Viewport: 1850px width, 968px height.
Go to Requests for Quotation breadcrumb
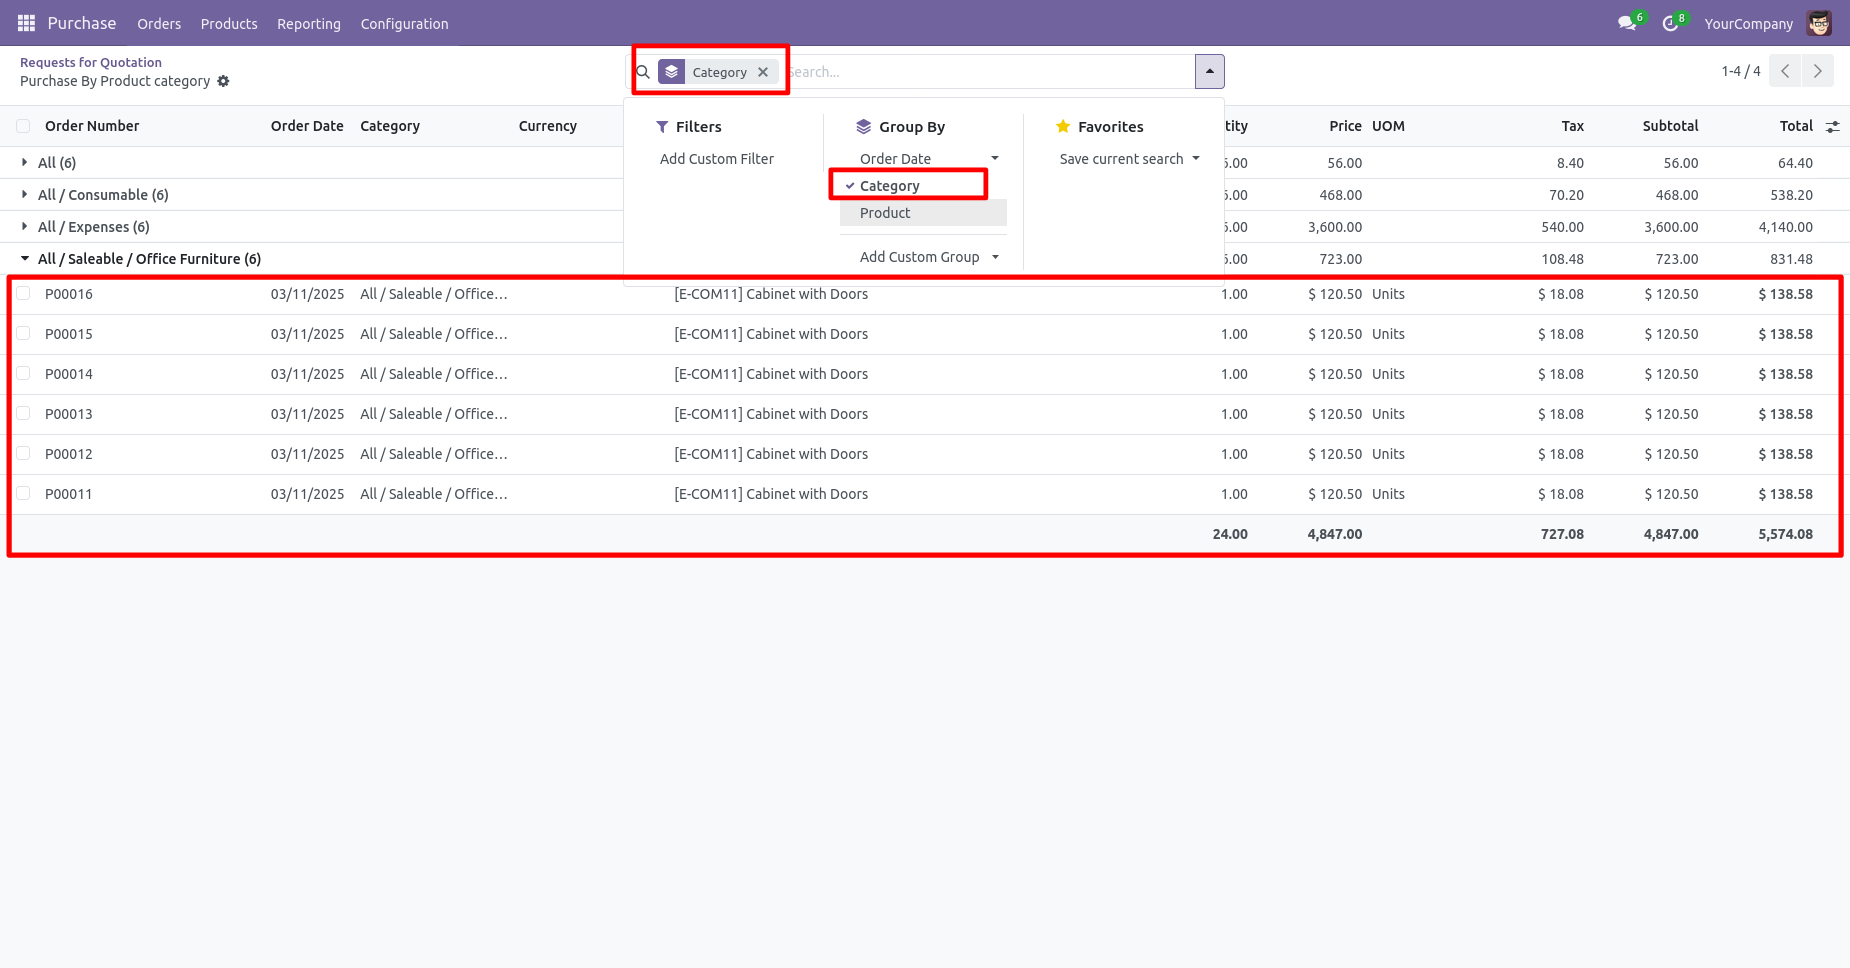click(91, 62)
